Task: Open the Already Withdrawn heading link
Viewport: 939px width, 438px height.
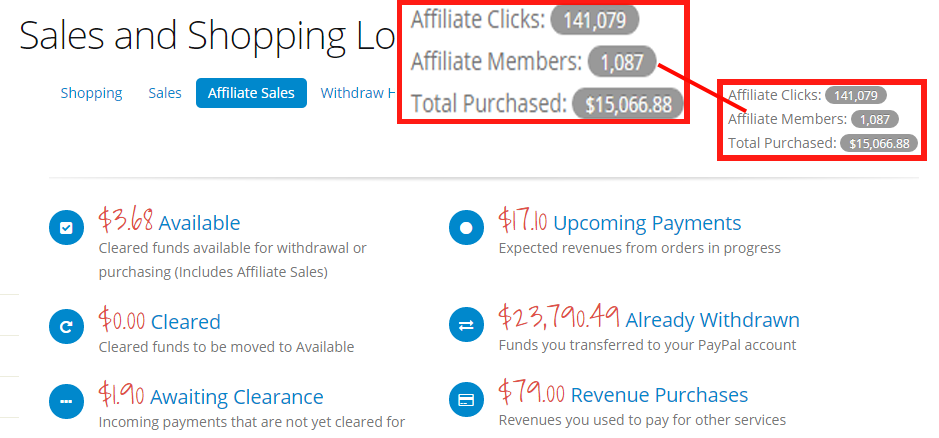Action: tap(712, 321)
